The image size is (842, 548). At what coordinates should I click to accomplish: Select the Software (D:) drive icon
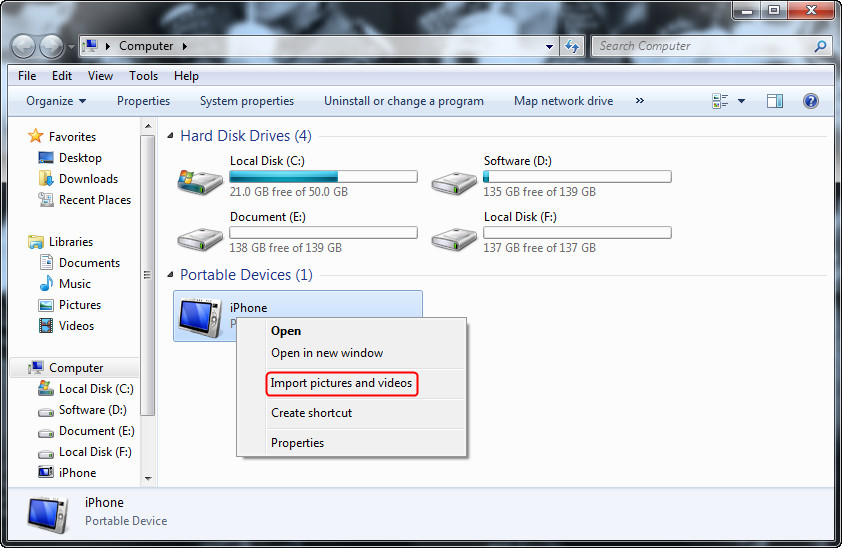click(x=454, y=183)
